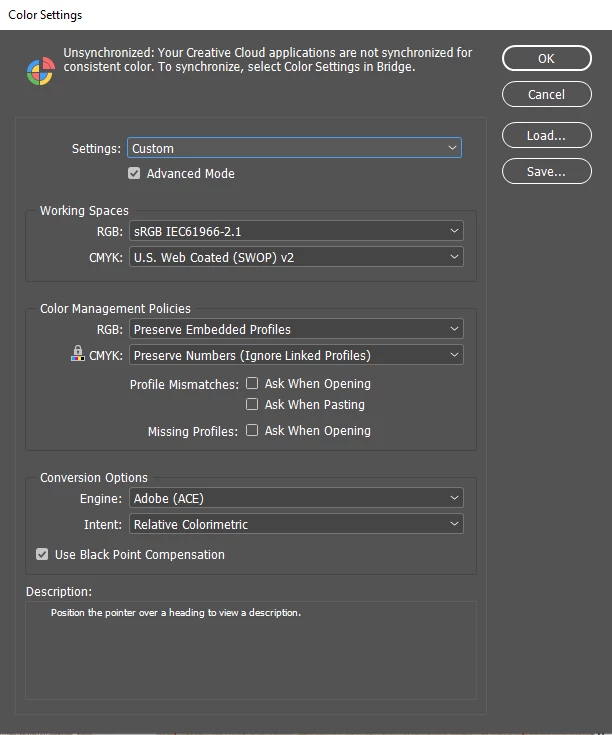Open the Working Spaces RGB dropdown
The image size is (612, 735).
pyautogui.click(x=296, y=231)
